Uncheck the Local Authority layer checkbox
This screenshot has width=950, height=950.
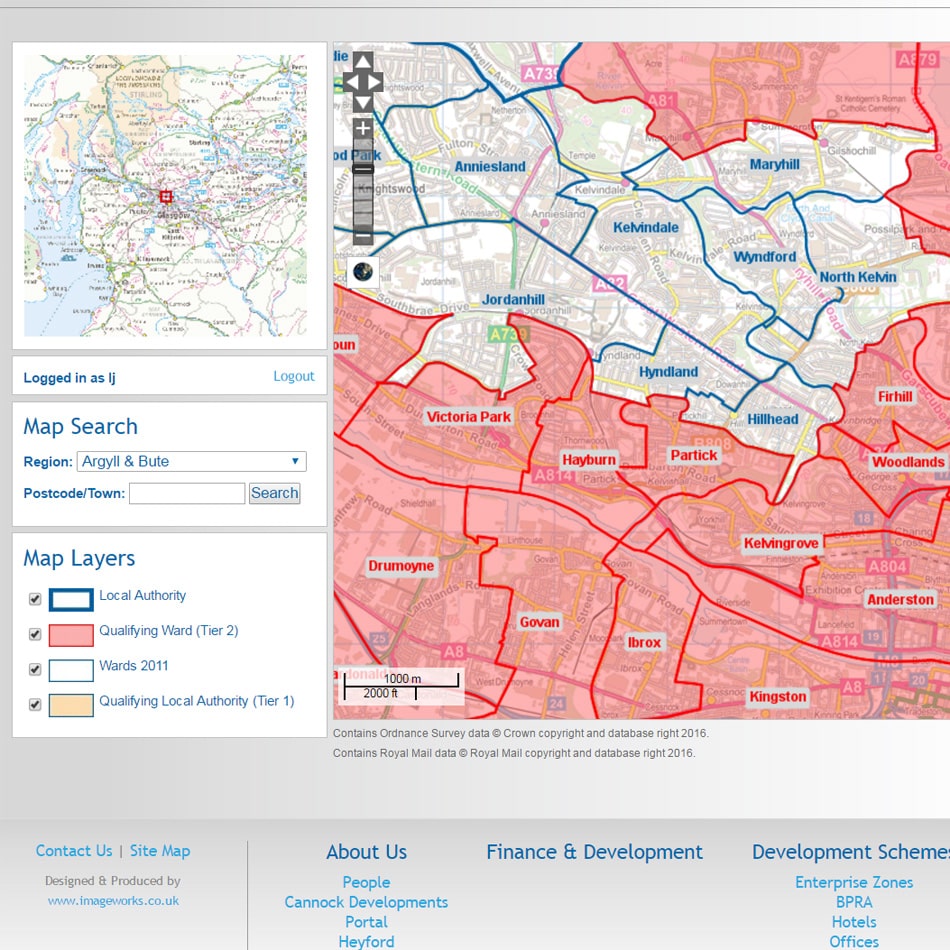[35, 600]
